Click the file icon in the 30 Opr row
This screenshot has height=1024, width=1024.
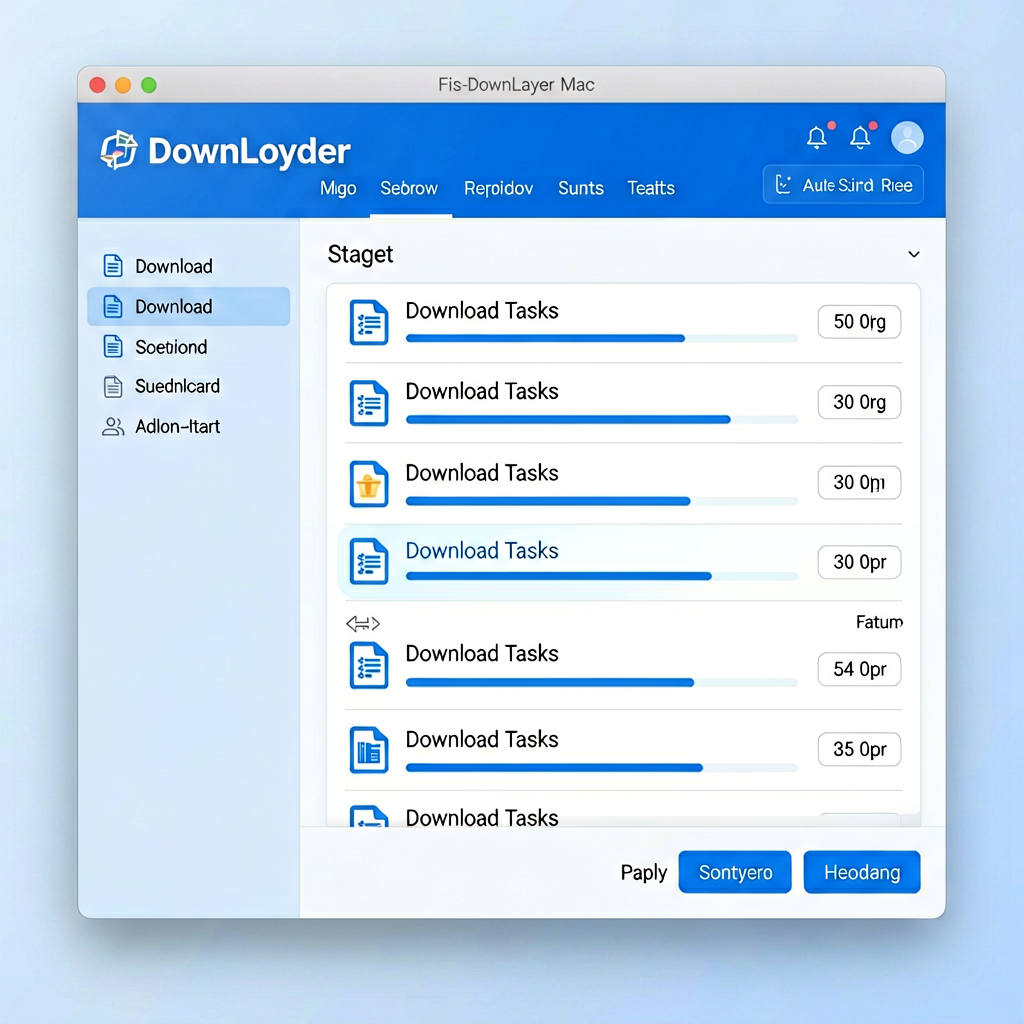368,561
